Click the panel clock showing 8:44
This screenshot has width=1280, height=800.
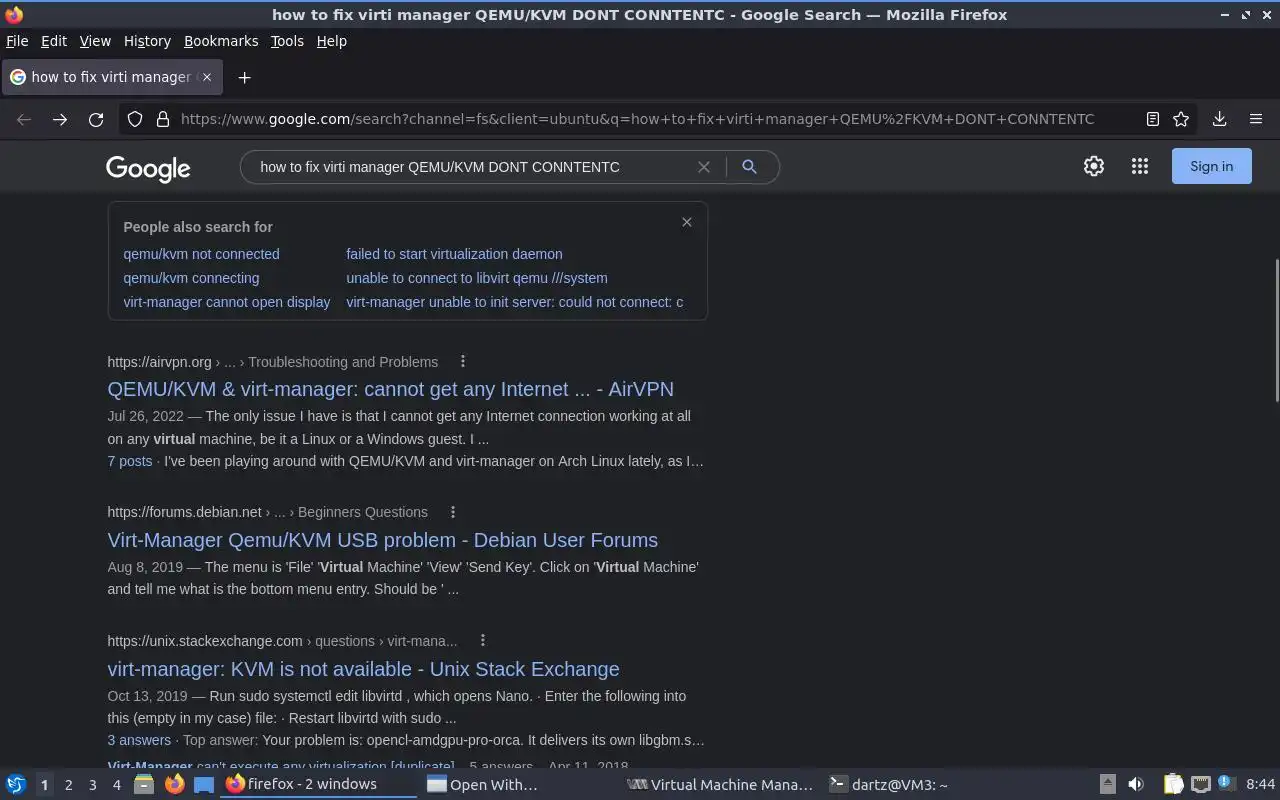pyautogui.click(x=1260, y=784)
